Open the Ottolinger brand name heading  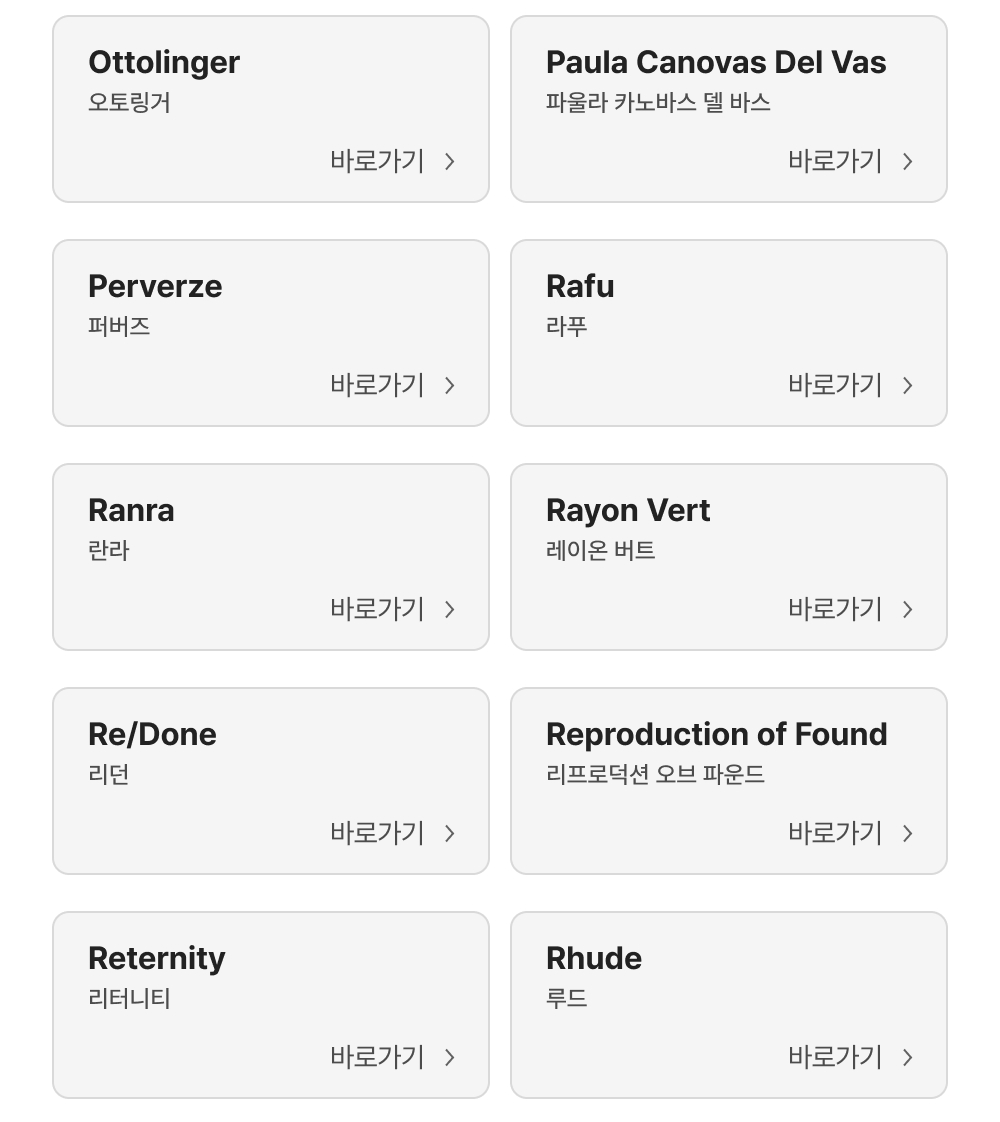click(164, 62)
